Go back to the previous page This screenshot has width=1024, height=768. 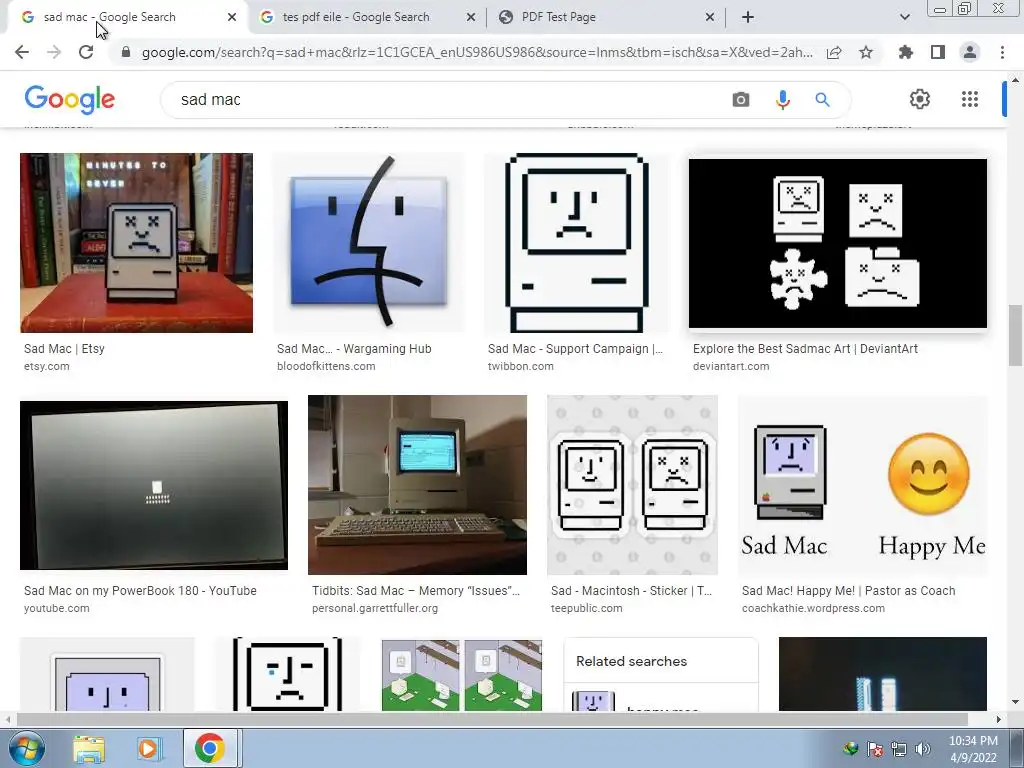pos(22,52)
